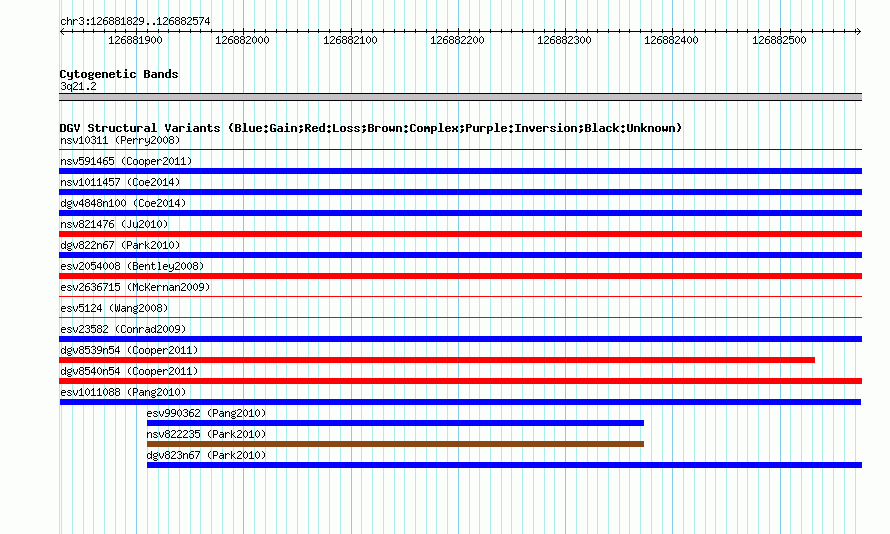Click ruler position 126882100
The width and height of the screenshot is (890, 534).
coord(350,40)
